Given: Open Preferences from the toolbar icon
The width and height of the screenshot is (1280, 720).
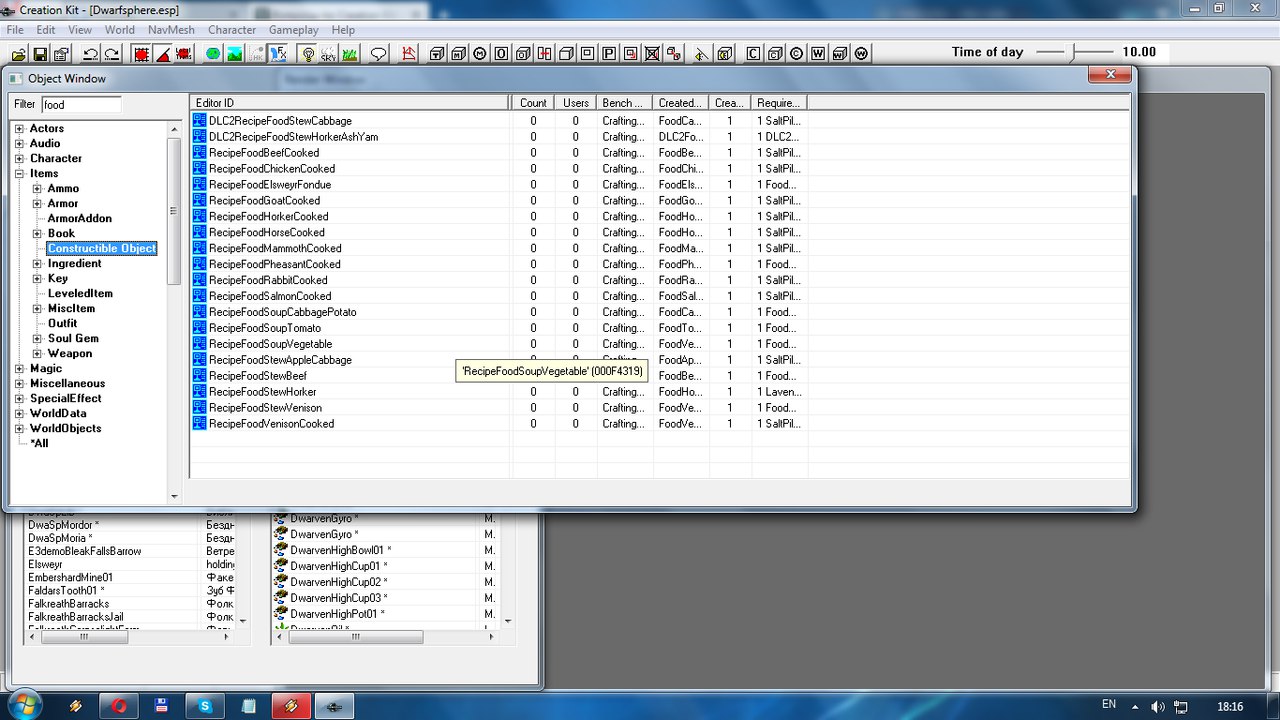Looking at the screenshot, I should point(62,53).
